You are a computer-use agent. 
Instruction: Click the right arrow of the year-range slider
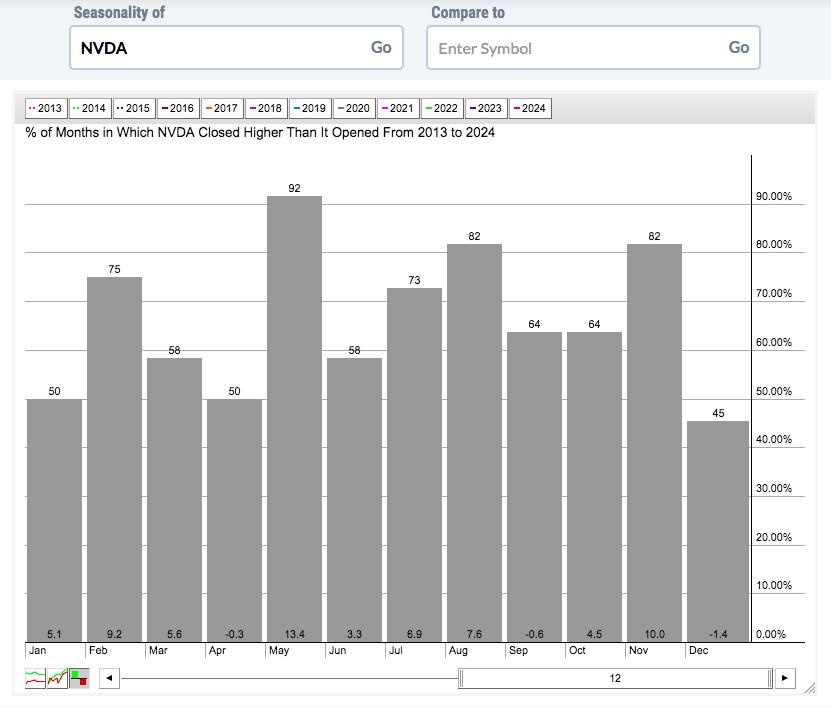tap(785, 678)
